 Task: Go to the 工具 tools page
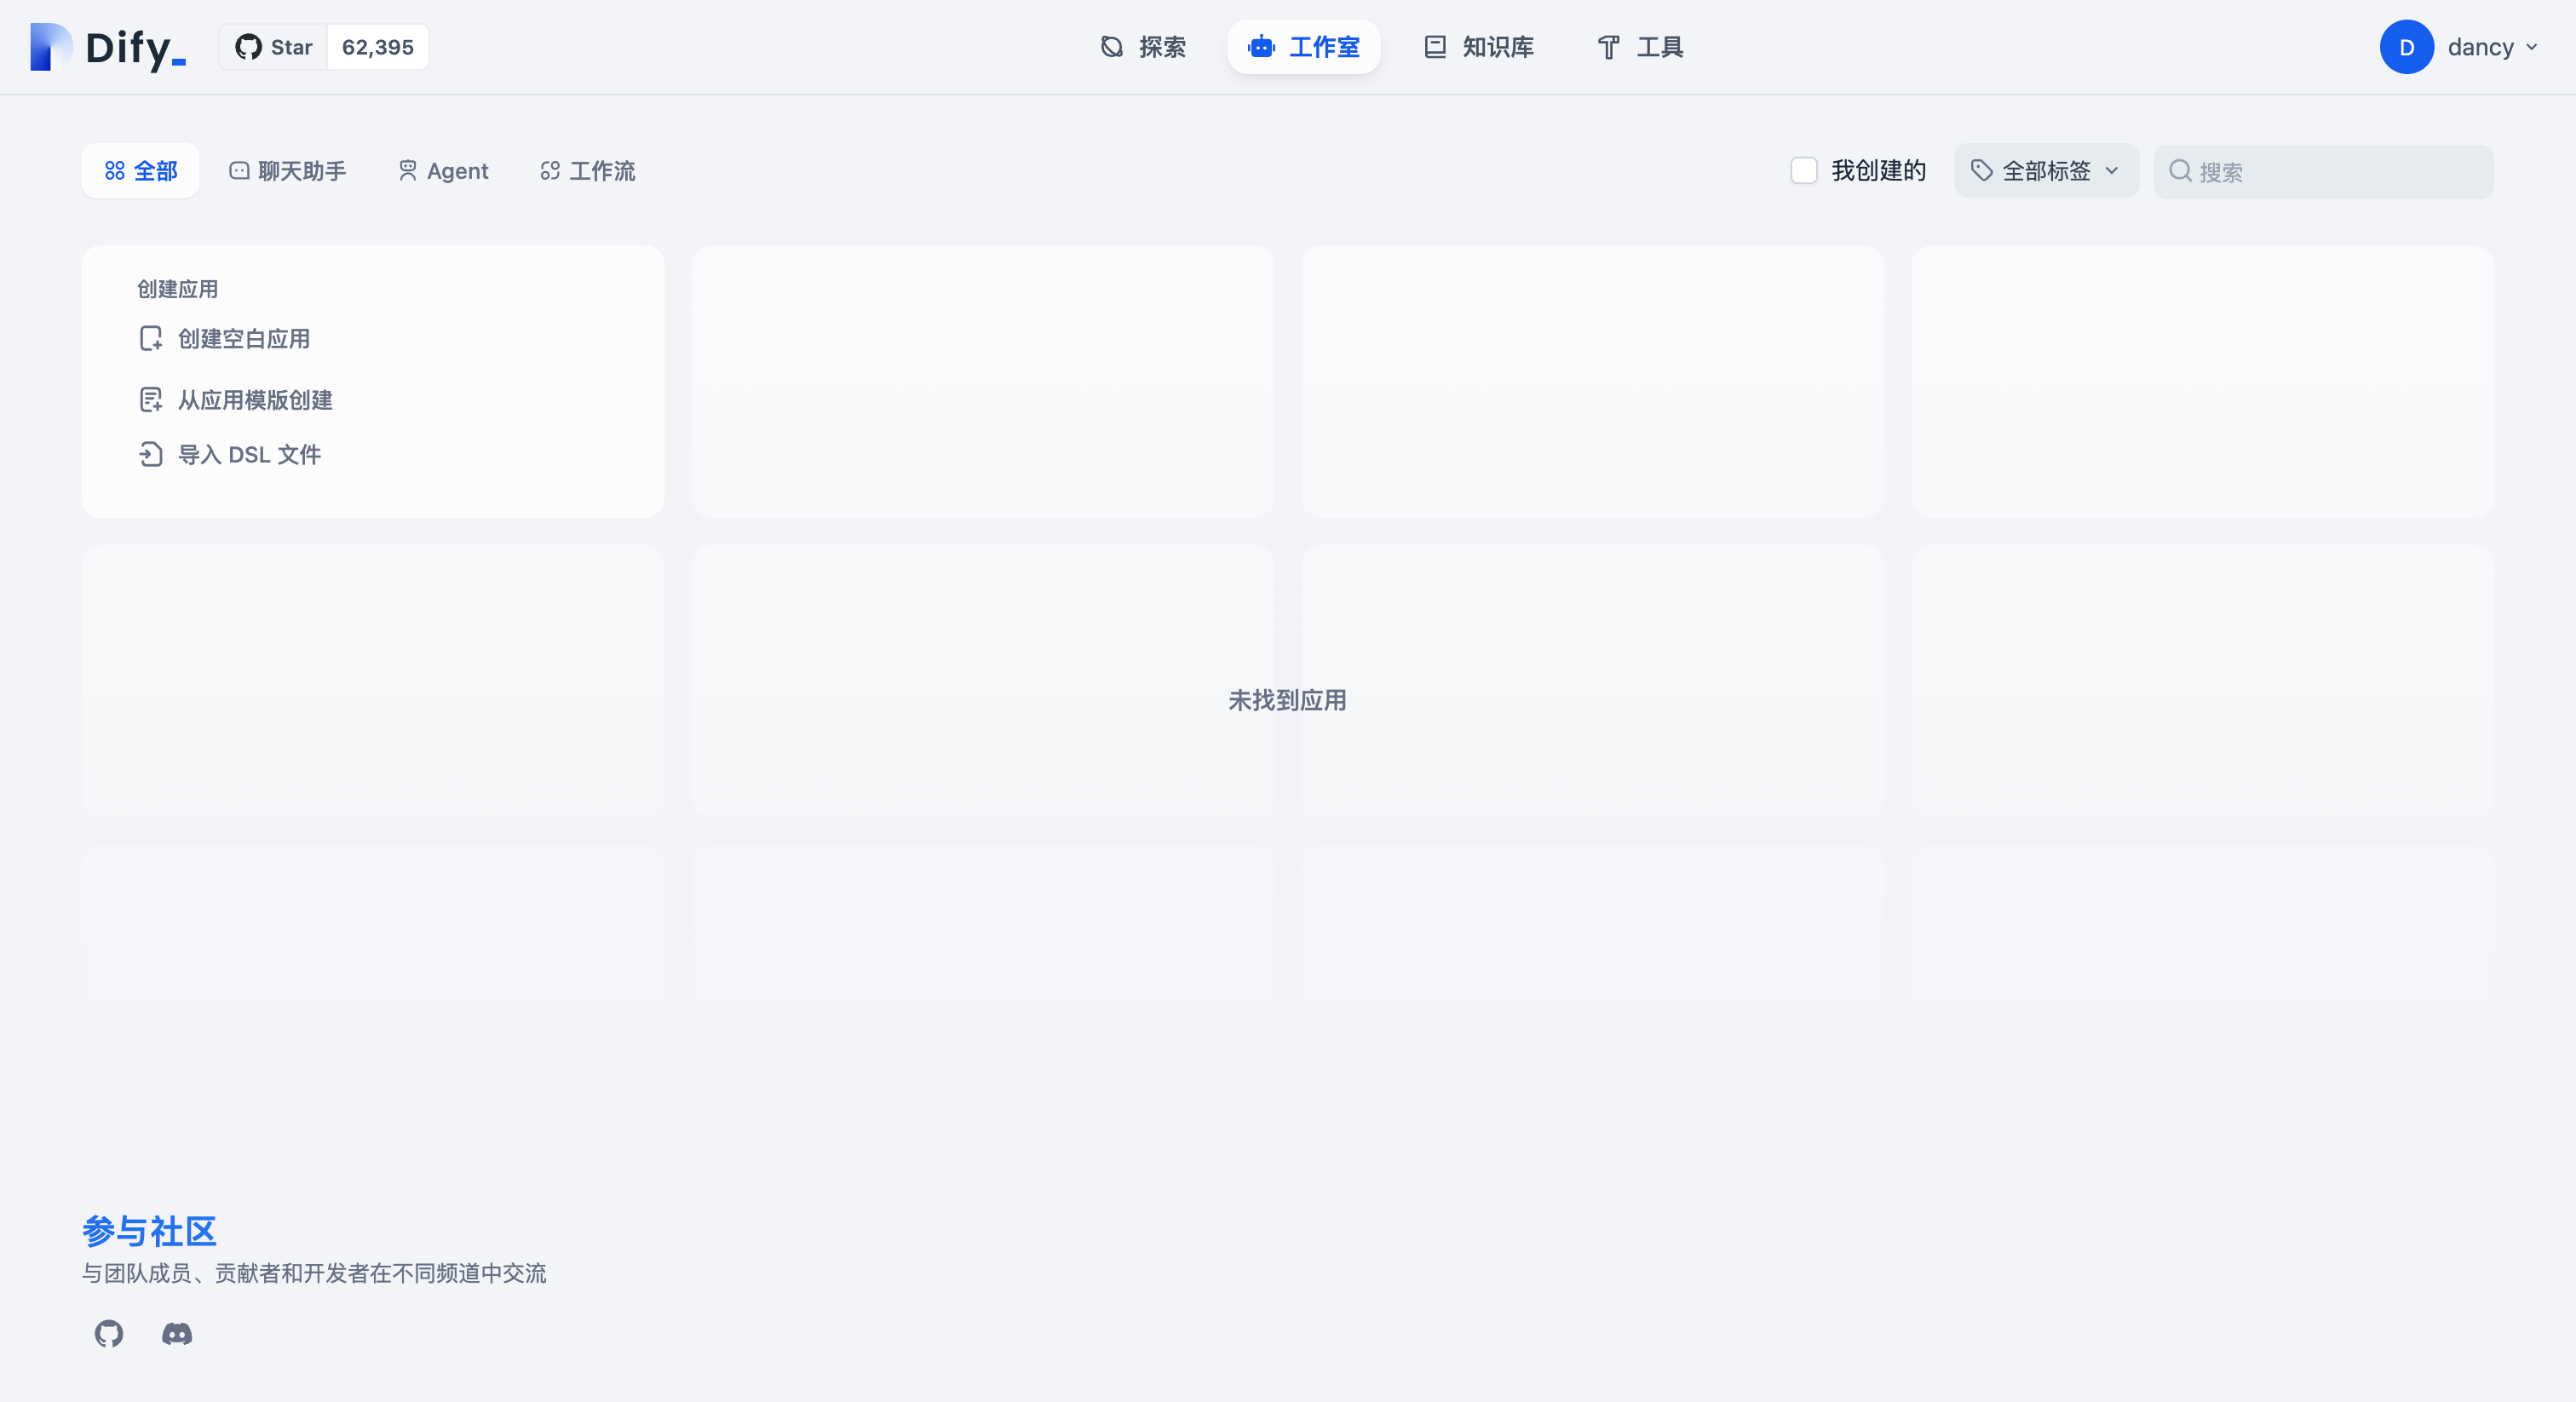(1640, 47)
